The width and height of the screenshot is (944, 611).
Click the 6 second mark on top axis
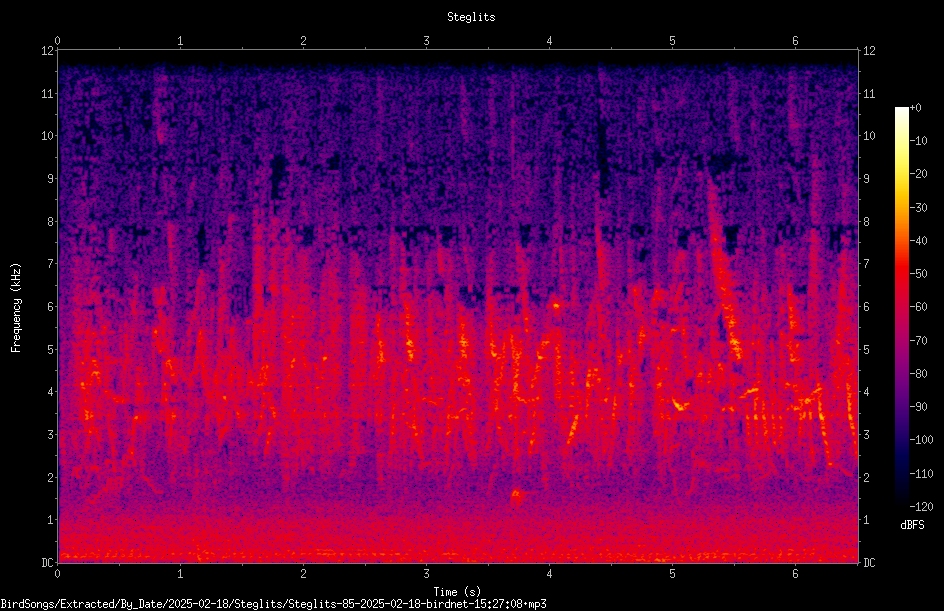795,41
